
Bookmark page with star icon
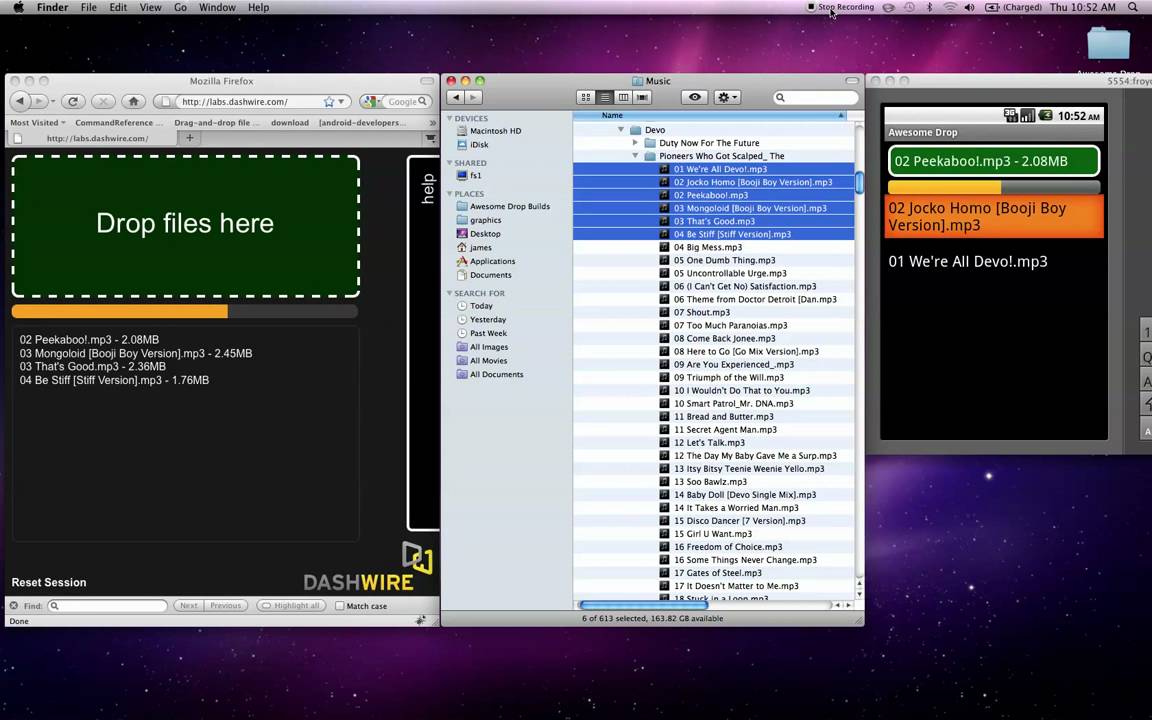click(x=329, y=101)
